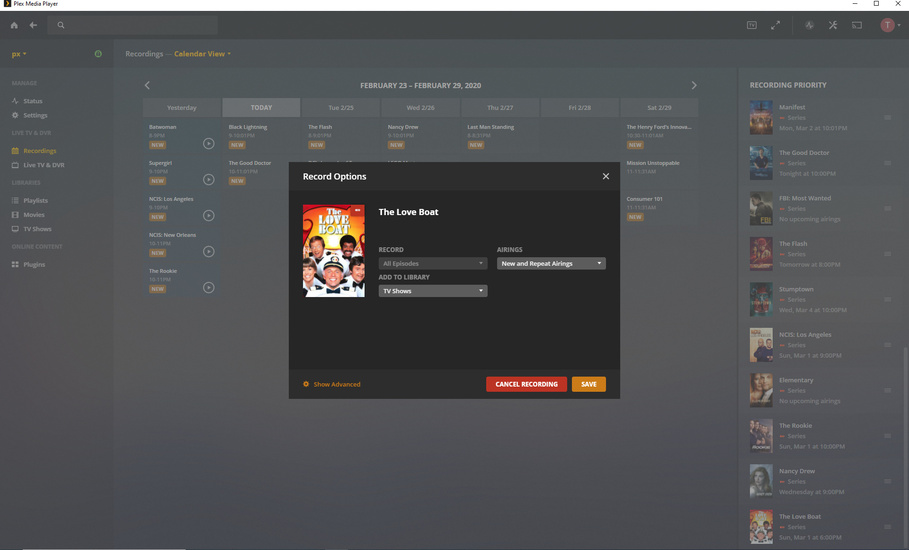Grab the reorder handle for The Flash
Screen dimensions: 909x550
(888, 254)
